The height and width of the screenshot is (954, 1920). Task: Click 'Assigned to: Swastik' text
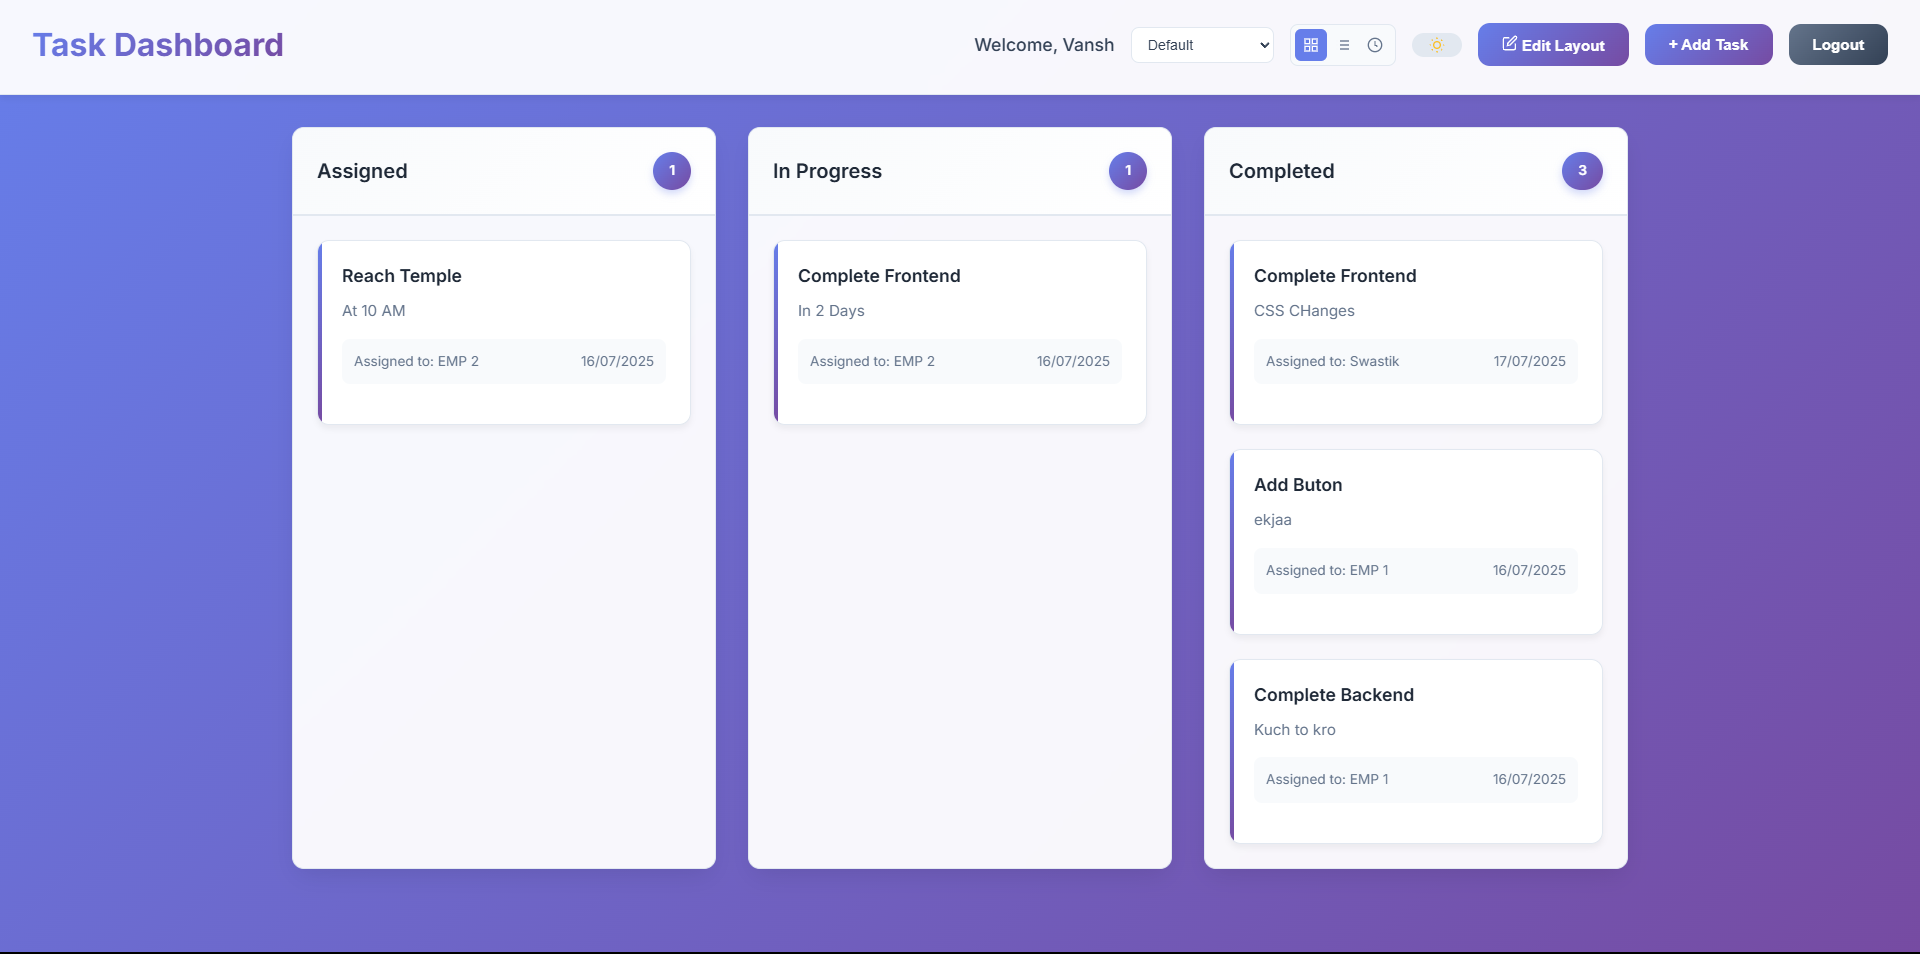(1332, 361)
